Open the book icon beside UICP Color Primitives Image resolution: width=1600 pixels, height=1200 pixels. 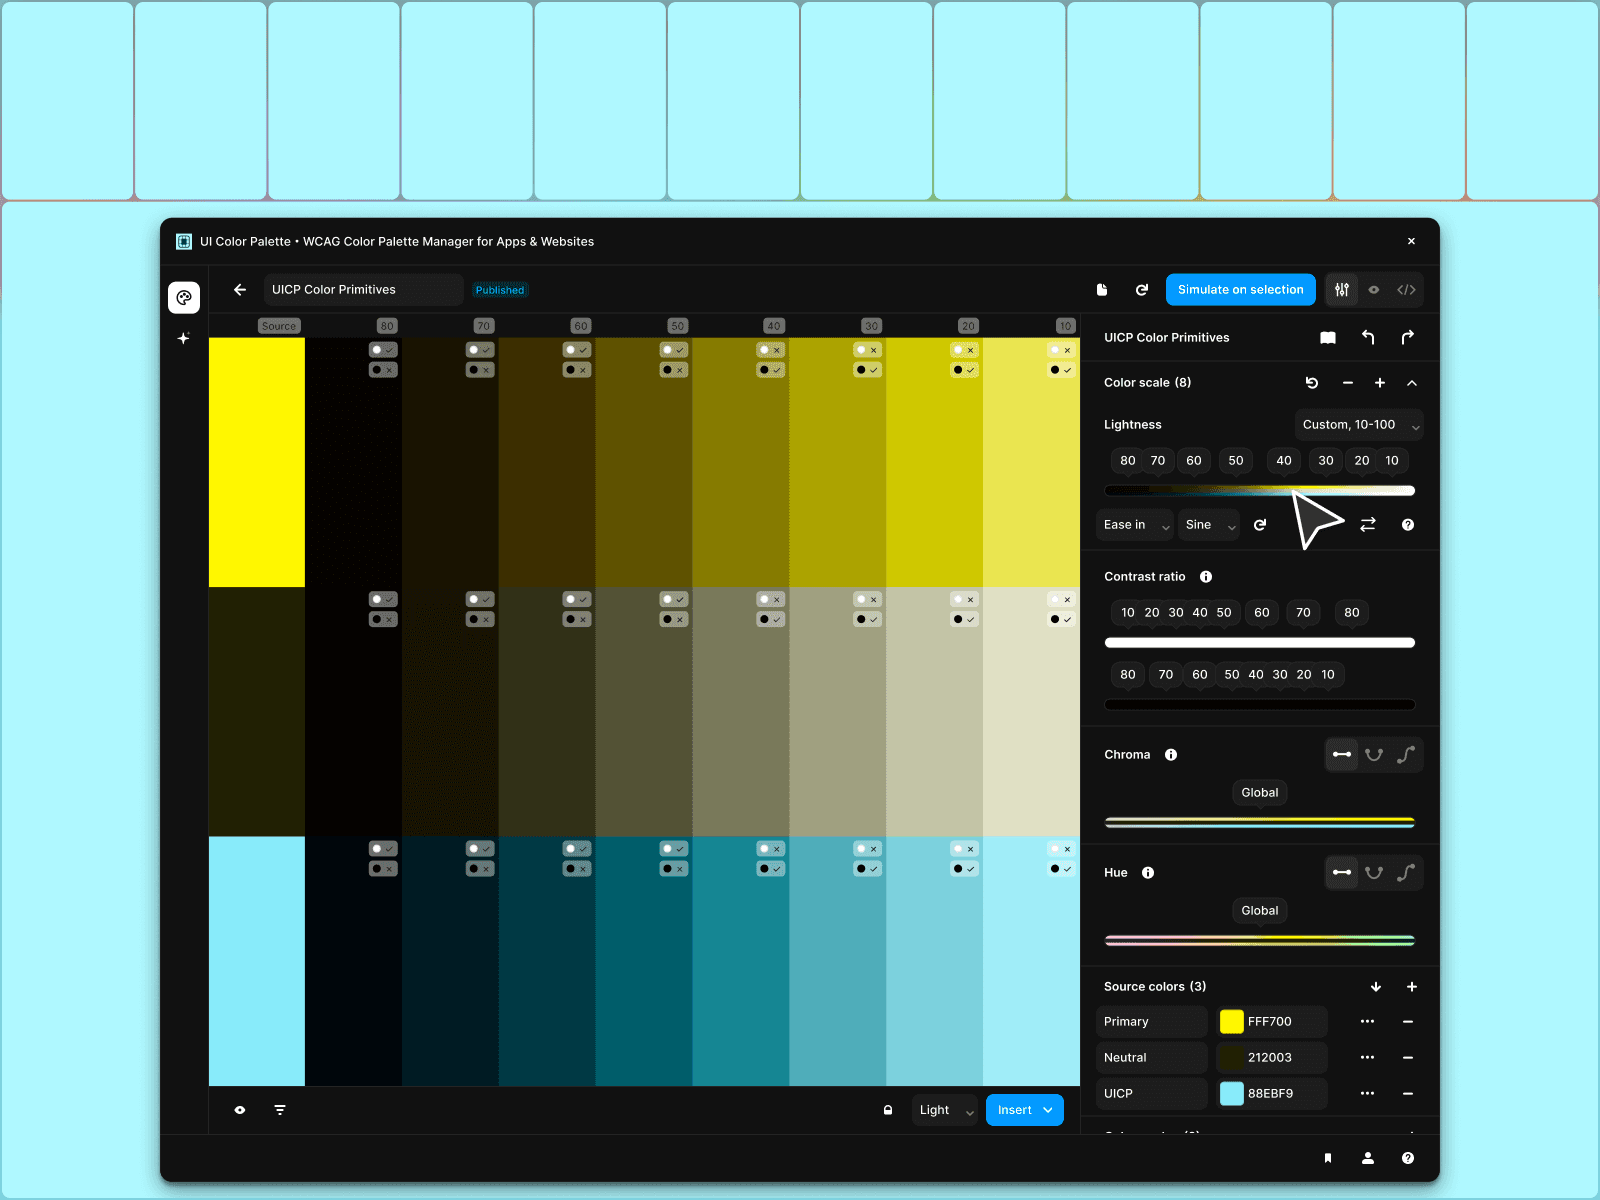(1328, 338)
